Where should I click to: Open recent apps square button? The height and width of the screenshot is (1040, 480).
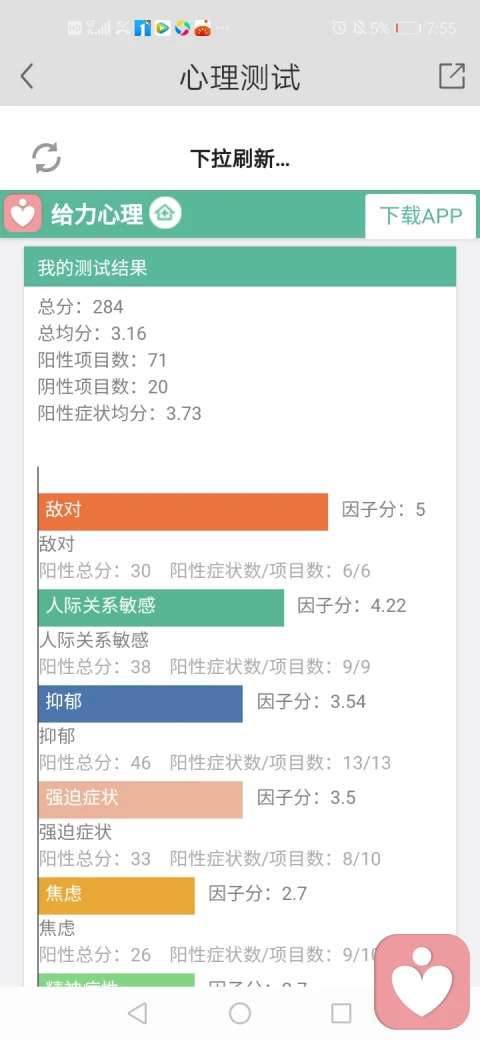(x=341, y=1013)
